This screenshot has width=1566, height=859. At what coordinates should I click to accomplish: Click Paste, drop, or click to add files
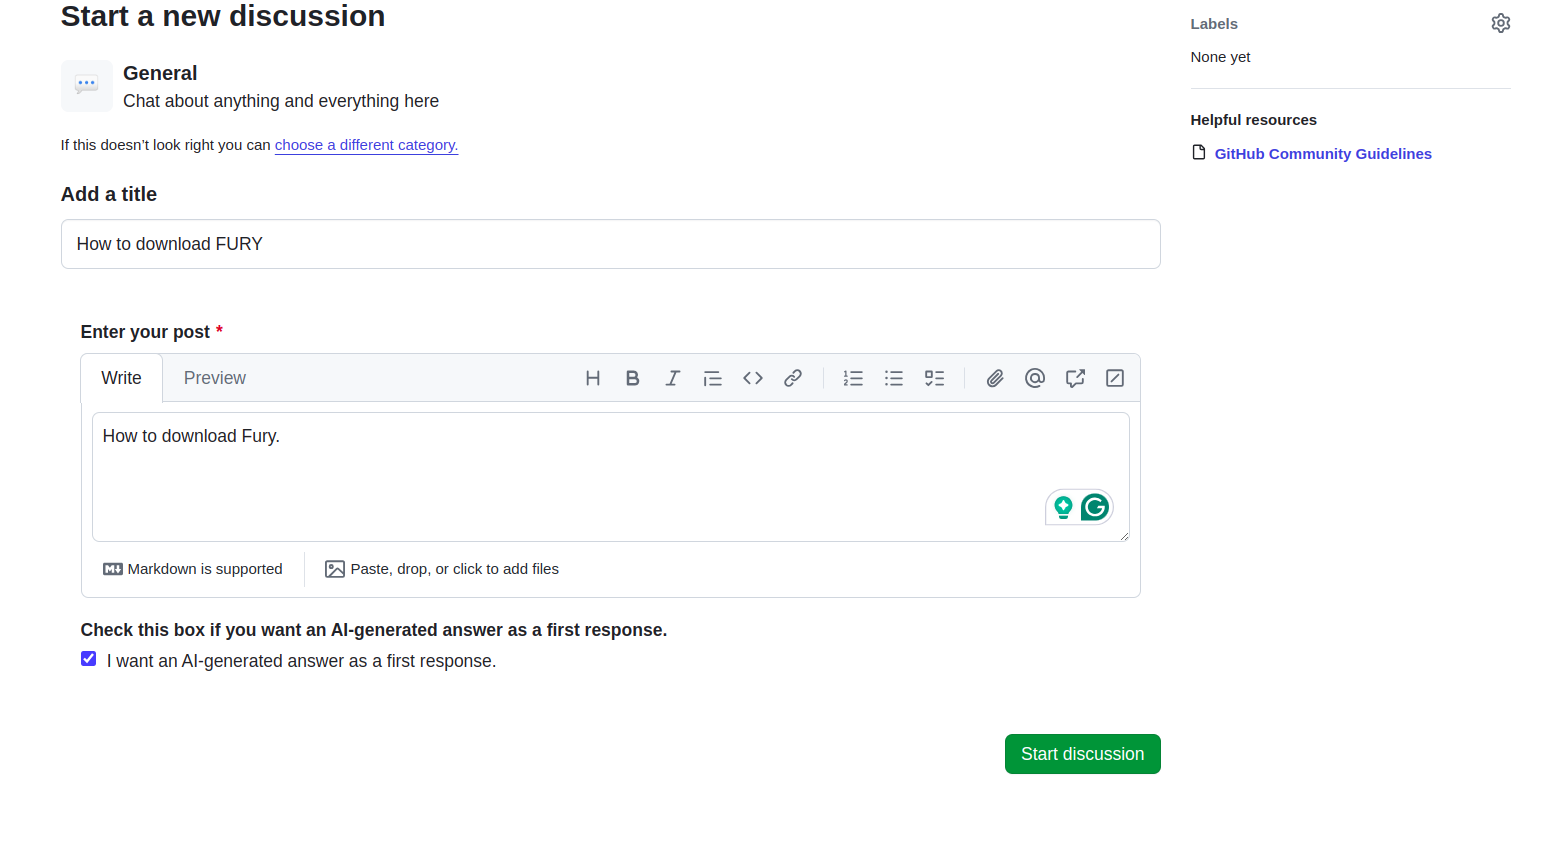[442, 569]
